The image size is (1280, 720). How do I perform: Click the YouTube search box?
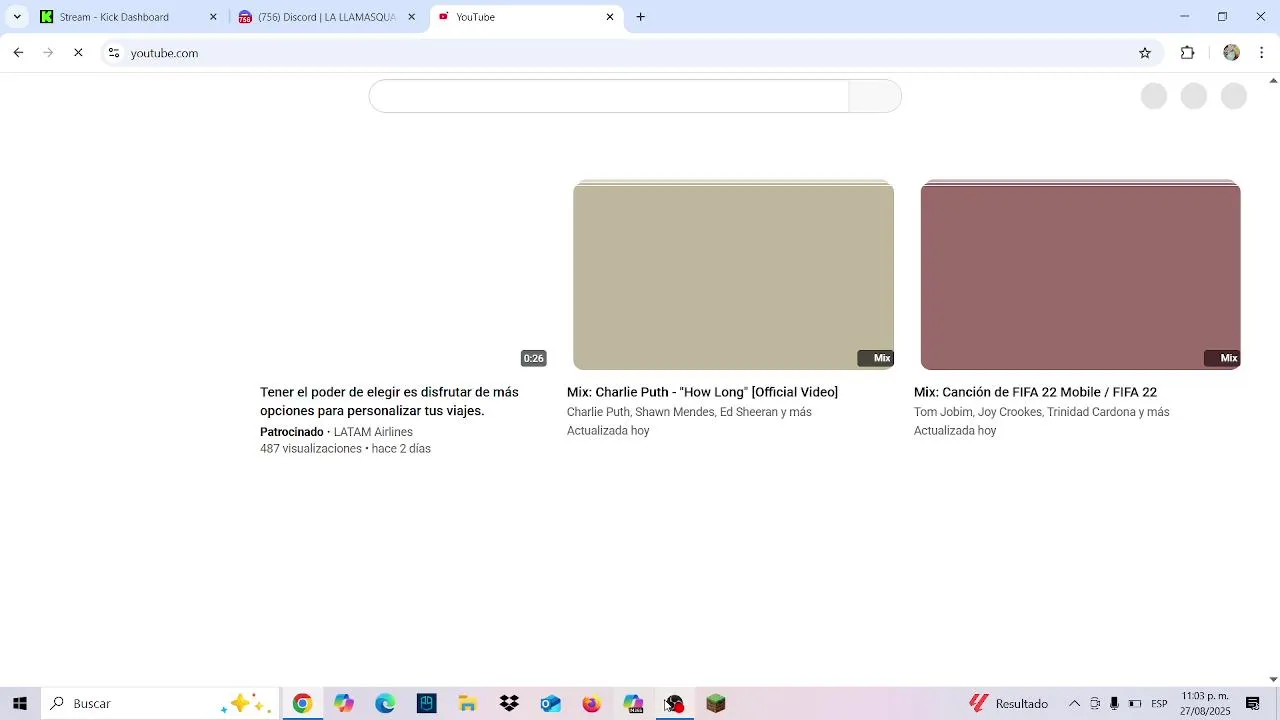click(x=609, y=96)
